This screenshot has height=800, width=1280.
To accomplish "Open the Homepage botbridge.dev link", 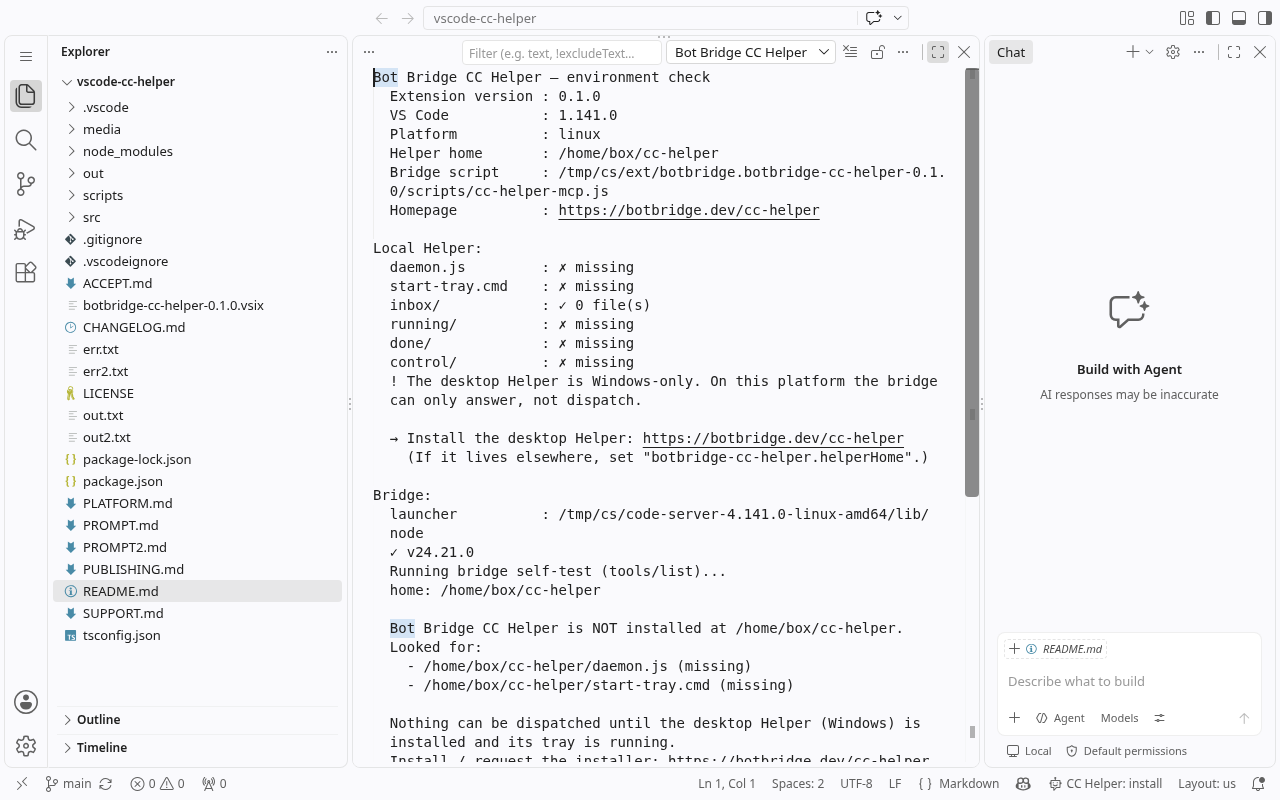I will pos(689,210).
